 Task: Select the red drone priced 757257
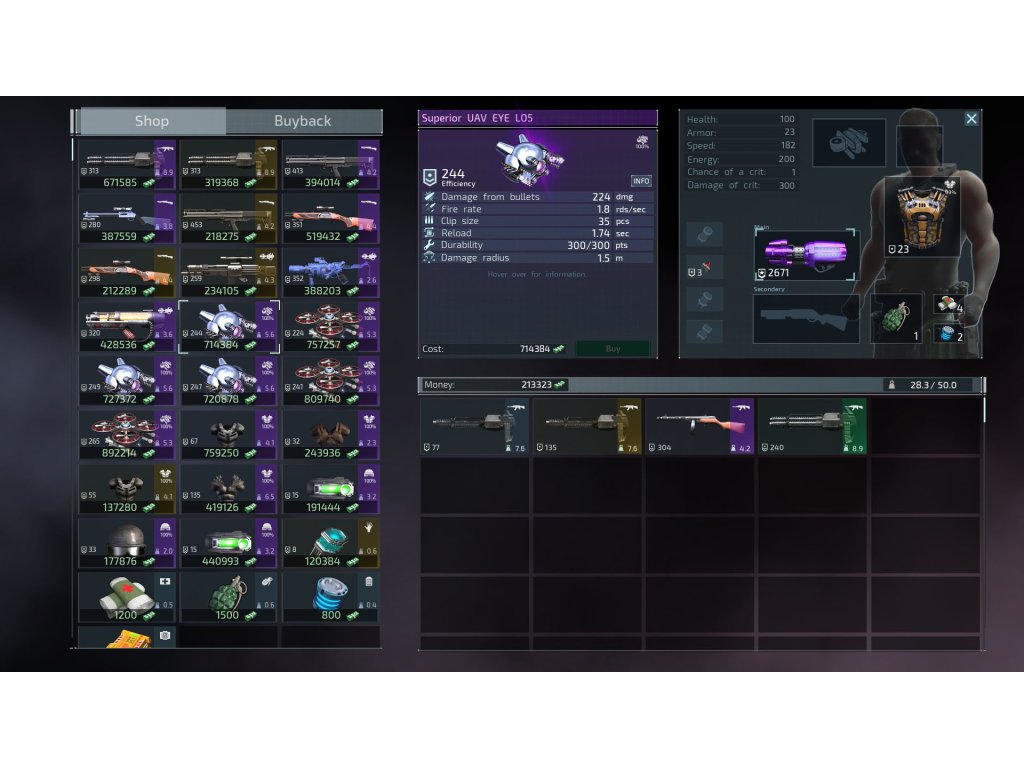pyautogui.click(x=330, y=327)
